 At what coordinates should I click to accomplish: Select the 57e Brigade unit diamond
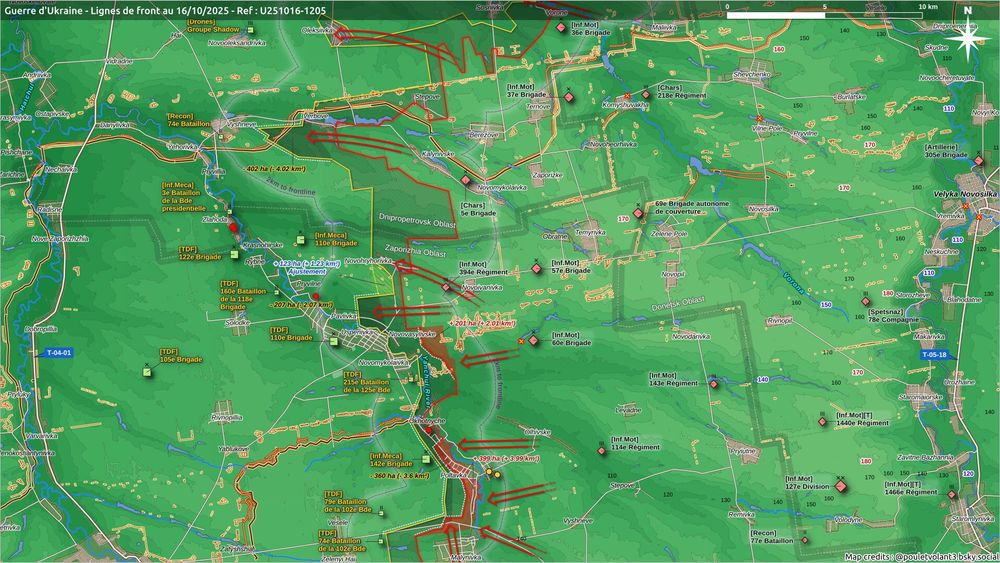536,268
